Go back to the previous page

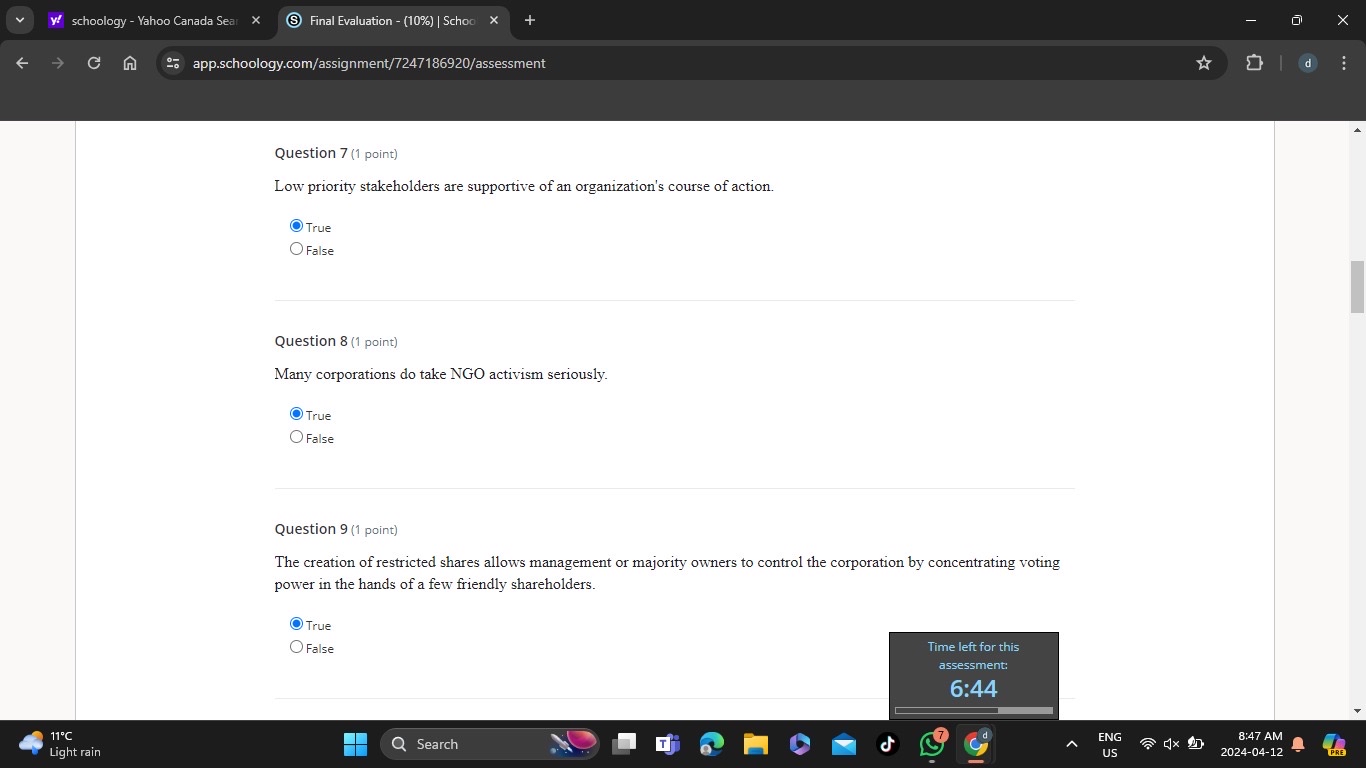pos(22,63)
